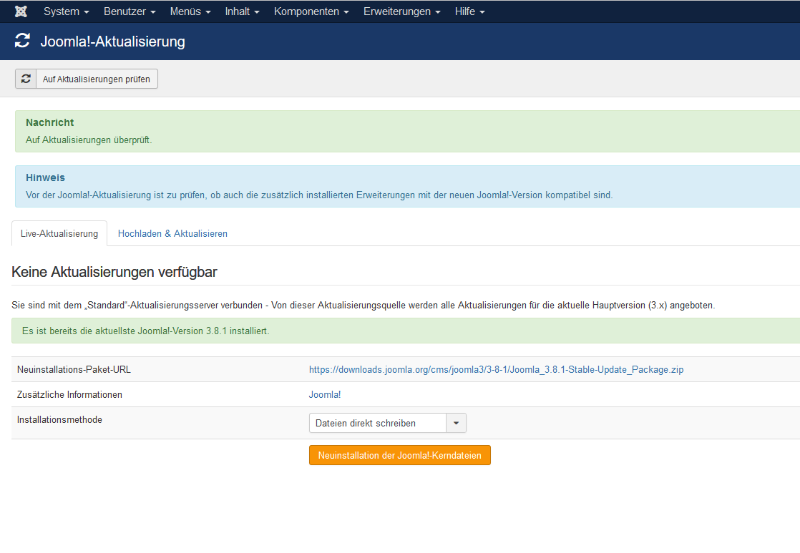
Task: Click the Auf Aktualisierungen überprüft message
Action: (x=89, y=139)
